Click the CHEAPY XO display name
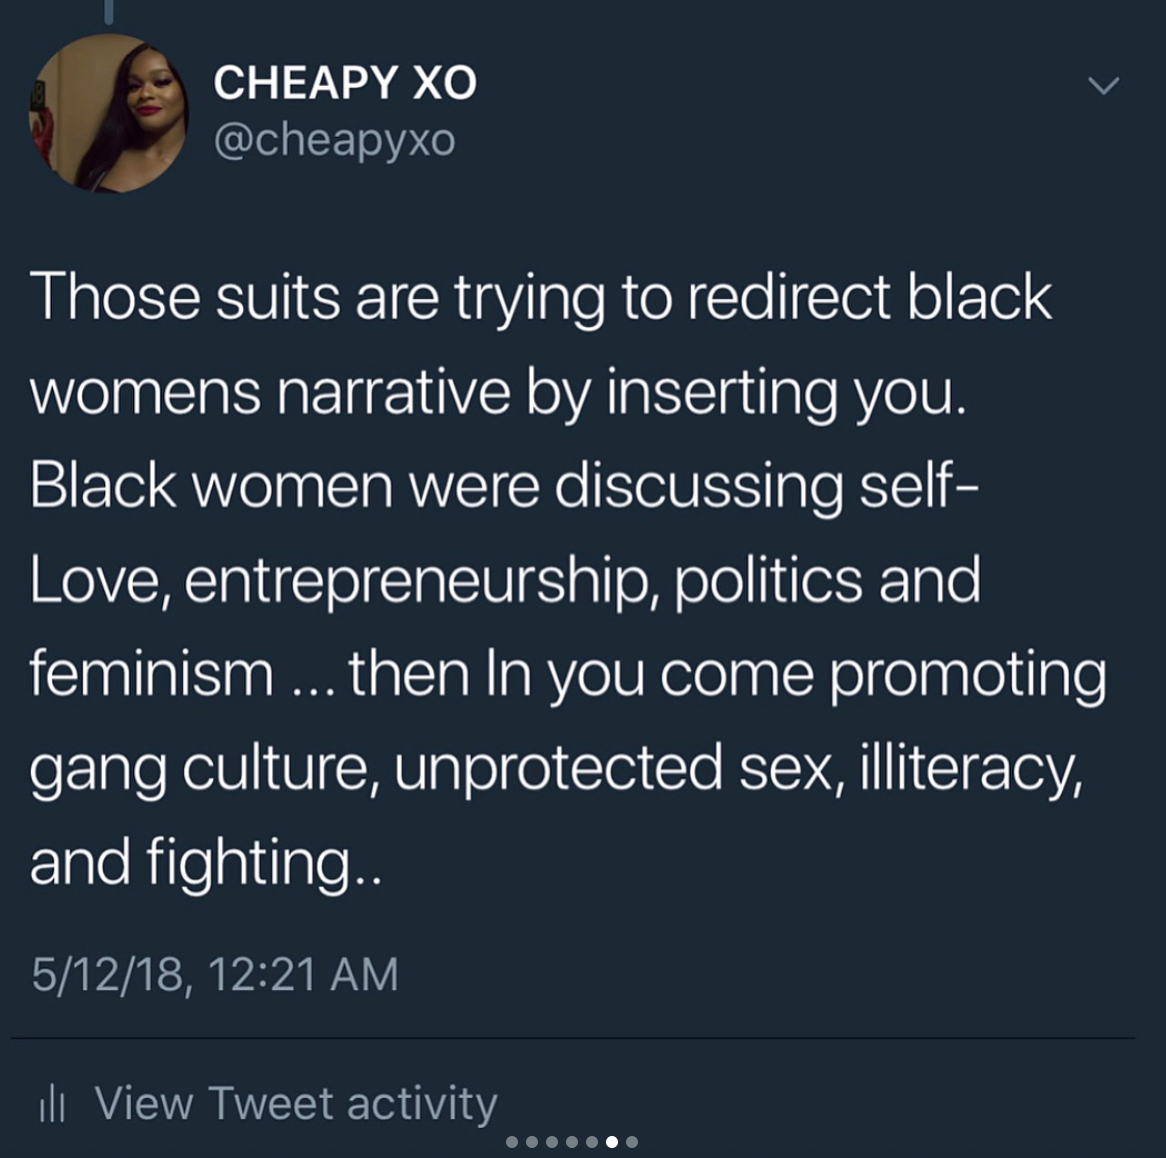This screenshot has width=1166, height=1158. point(345,83)
